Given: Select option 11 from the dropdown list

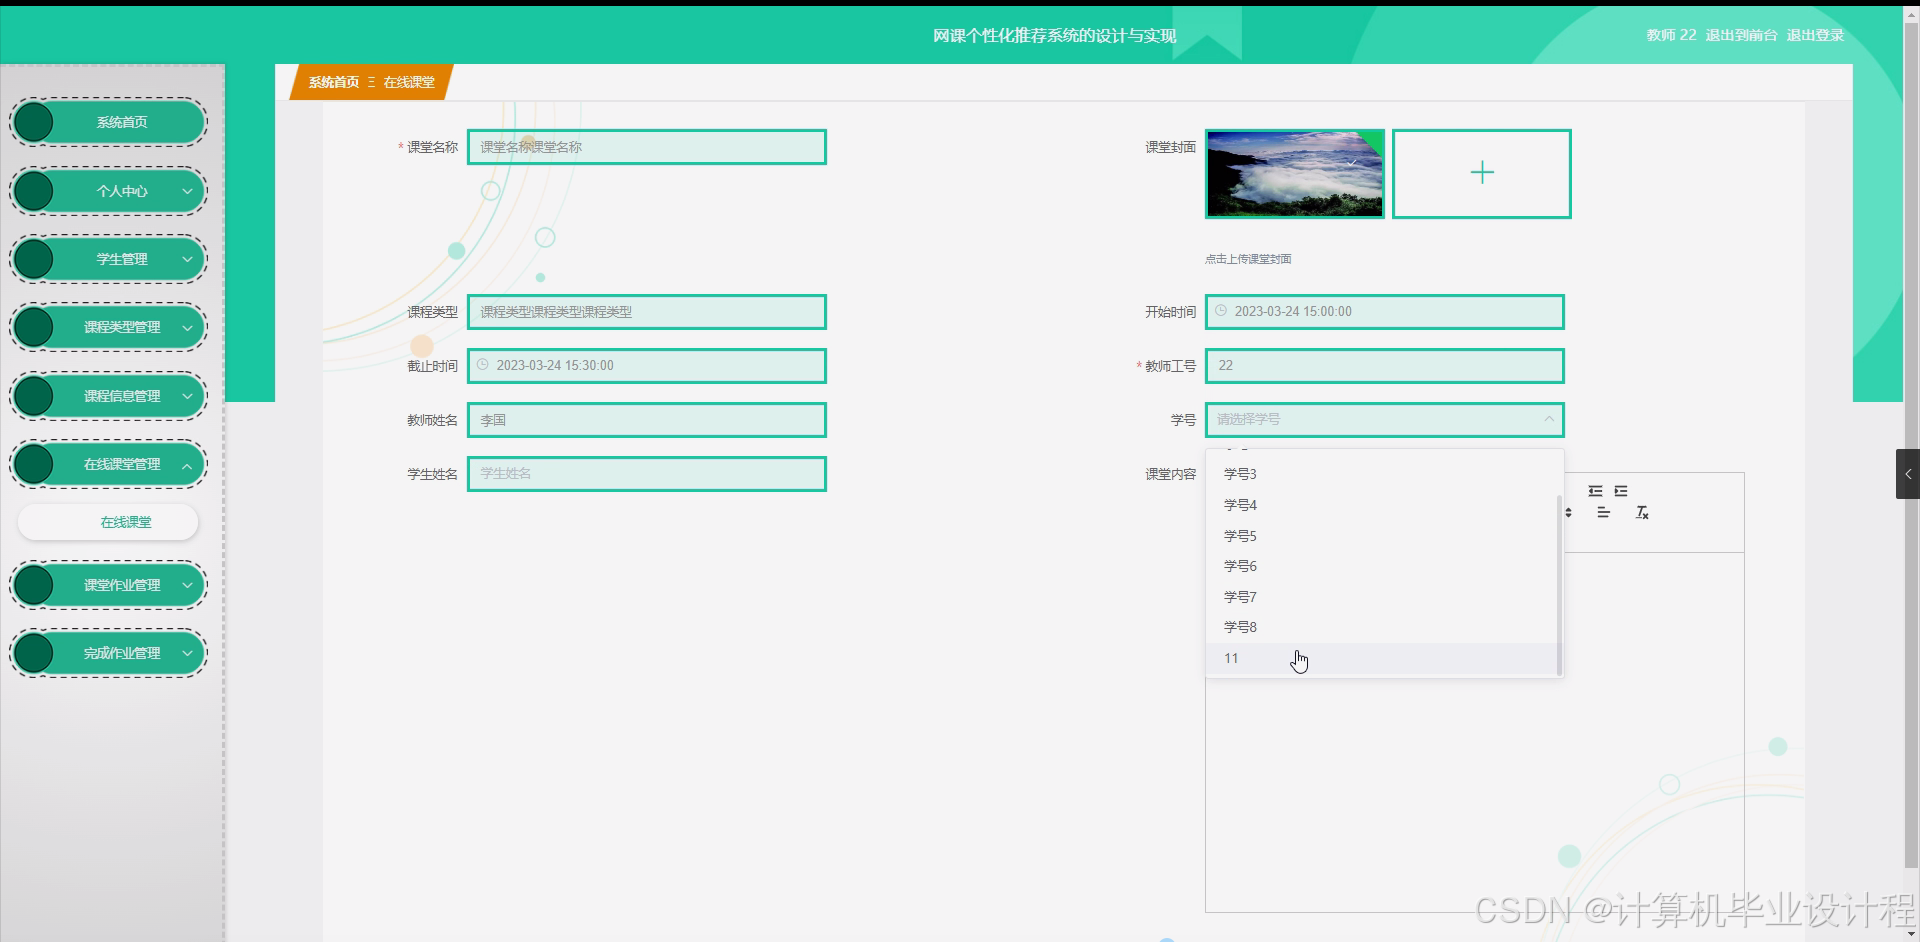Looking at the screenshot, I should (x=1383, y=658).
